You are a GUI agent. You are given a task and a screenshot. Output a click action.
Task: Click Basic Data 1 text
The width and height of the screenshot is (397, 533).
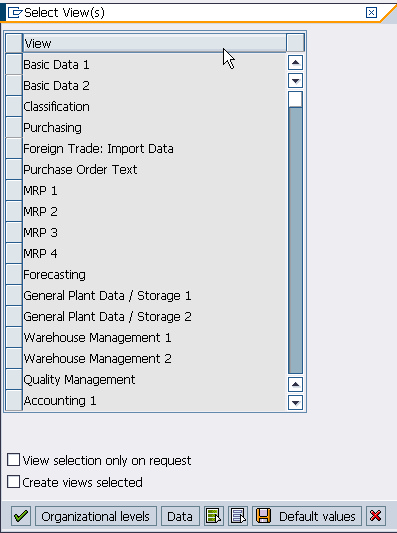coord(56,64)
